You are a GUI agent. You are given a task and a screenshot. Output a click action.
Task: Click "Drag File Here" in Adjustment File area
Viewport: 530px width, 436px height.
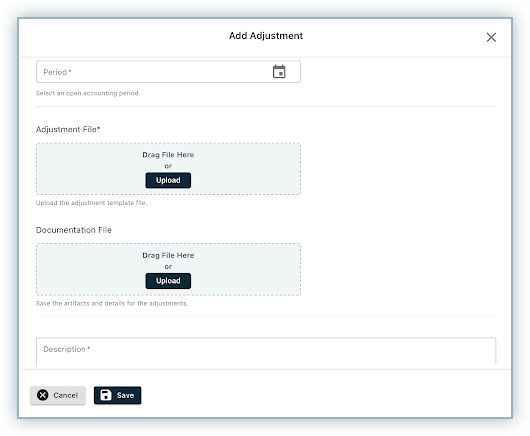(168, 155)
